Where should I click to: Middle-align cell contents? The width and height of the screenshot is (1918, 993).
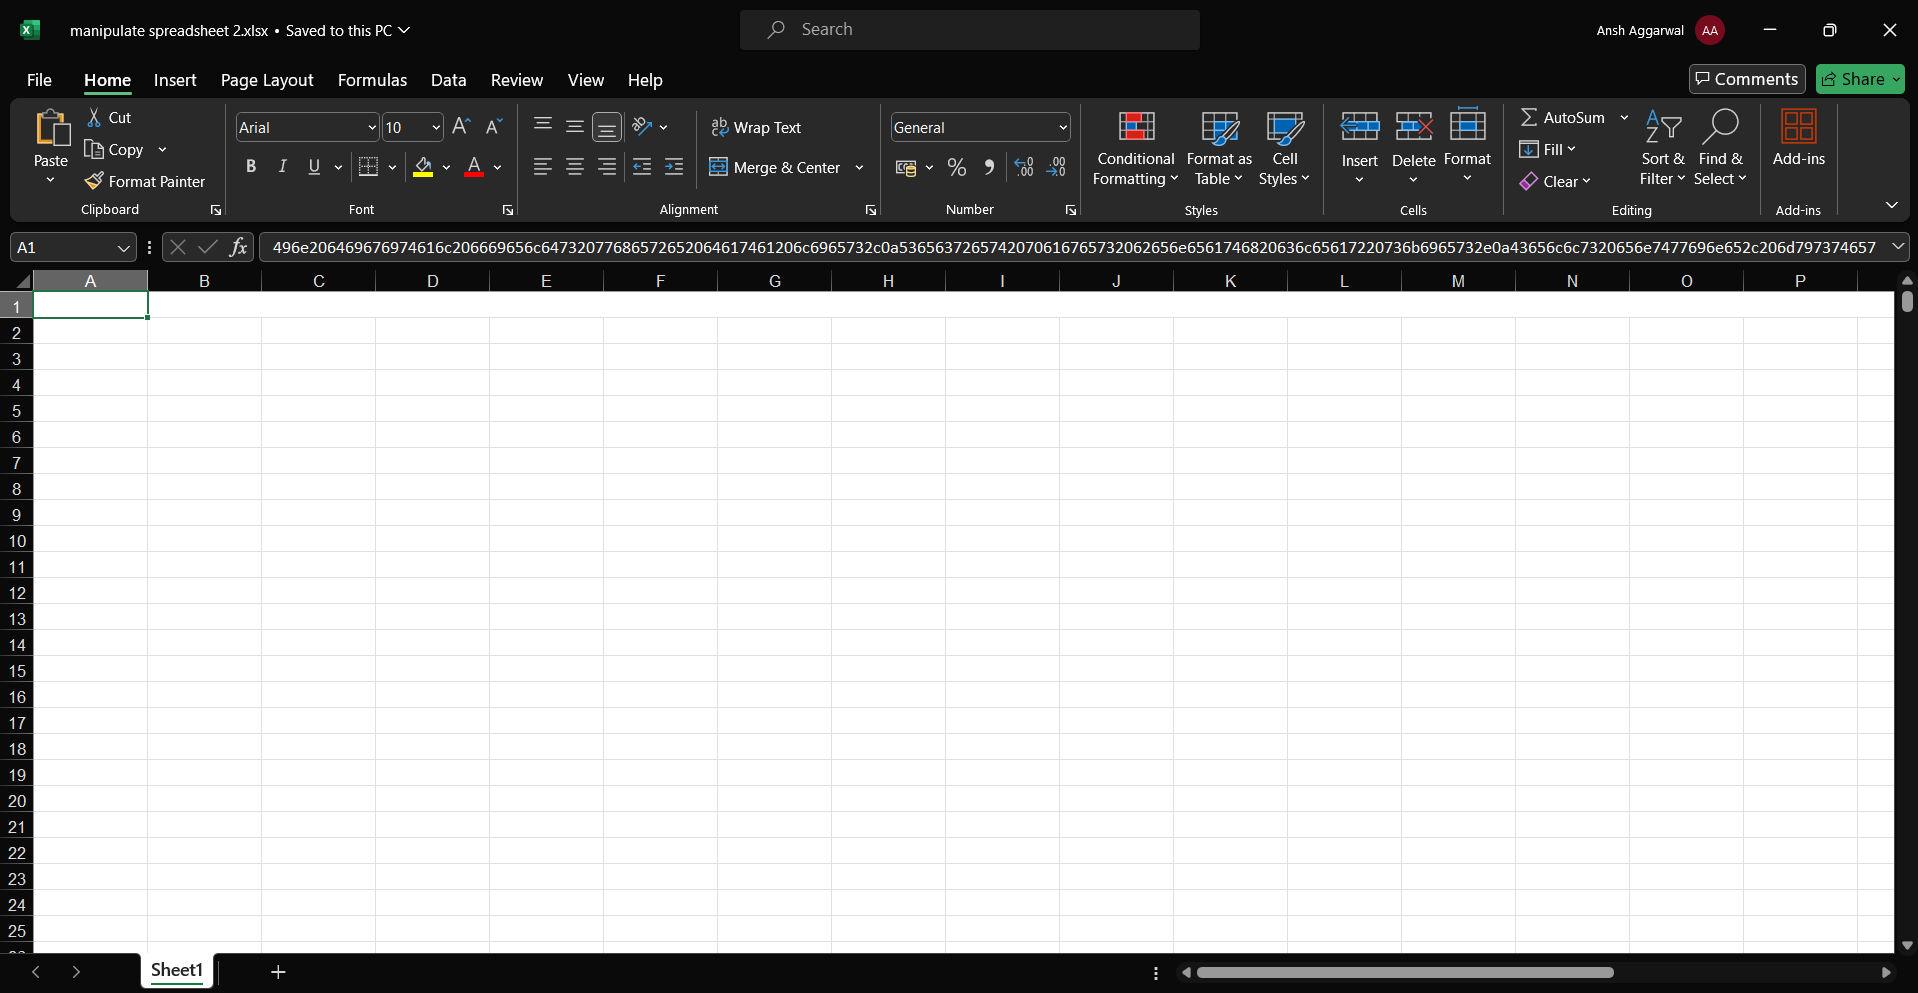[x=575, y=127]
